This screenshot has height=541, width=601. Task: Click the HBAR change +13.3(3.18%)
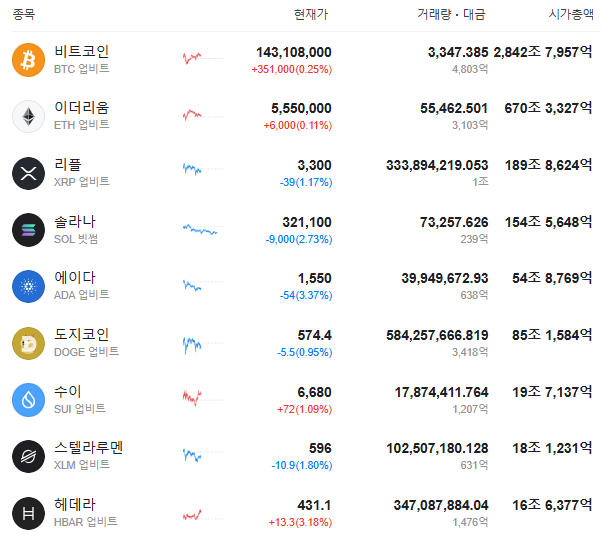coord(300,522)
